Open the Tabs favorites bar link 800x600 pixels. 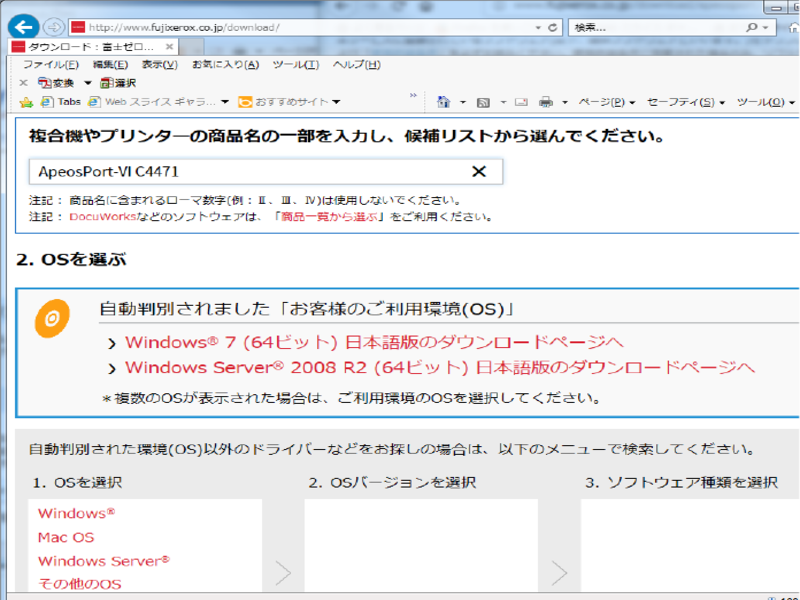61,102
